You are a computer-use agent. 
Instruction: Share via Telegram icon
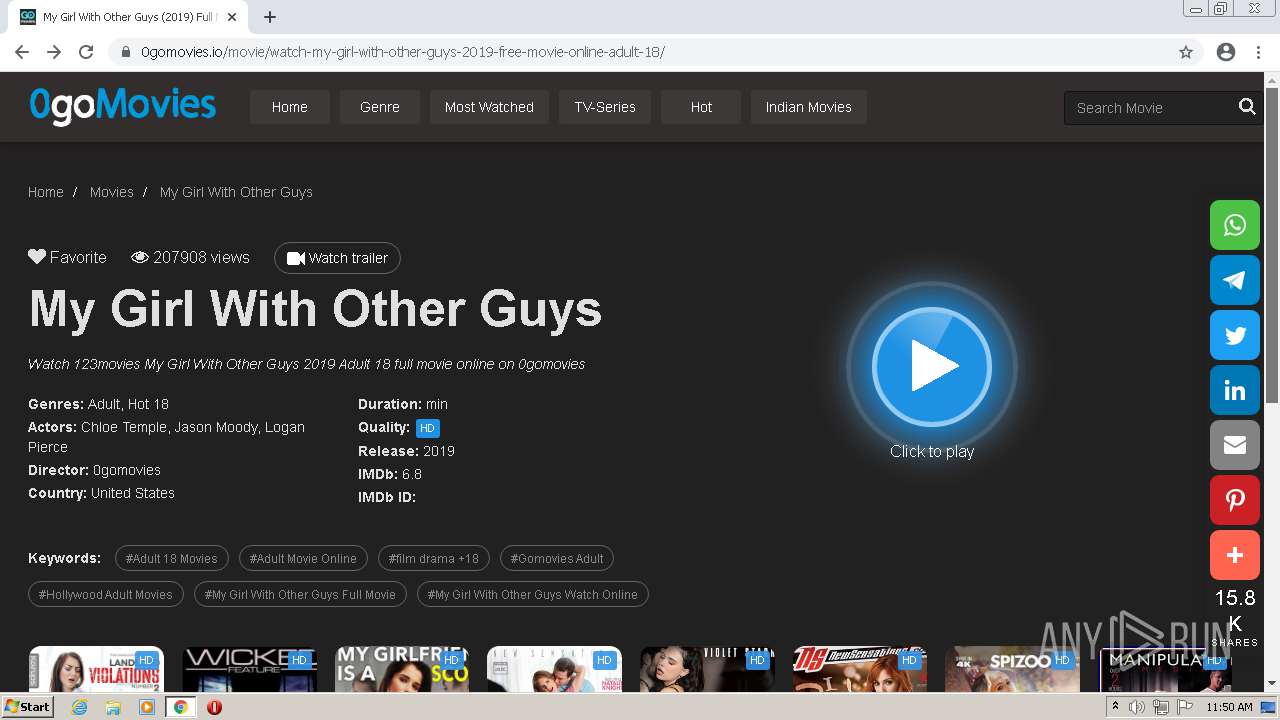[x=1235, y=280]
